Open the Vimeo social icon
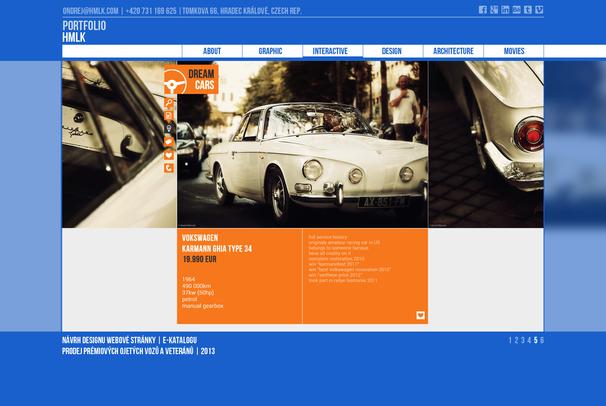This screenshot has height=406, width=606. (x=539, y=10)
